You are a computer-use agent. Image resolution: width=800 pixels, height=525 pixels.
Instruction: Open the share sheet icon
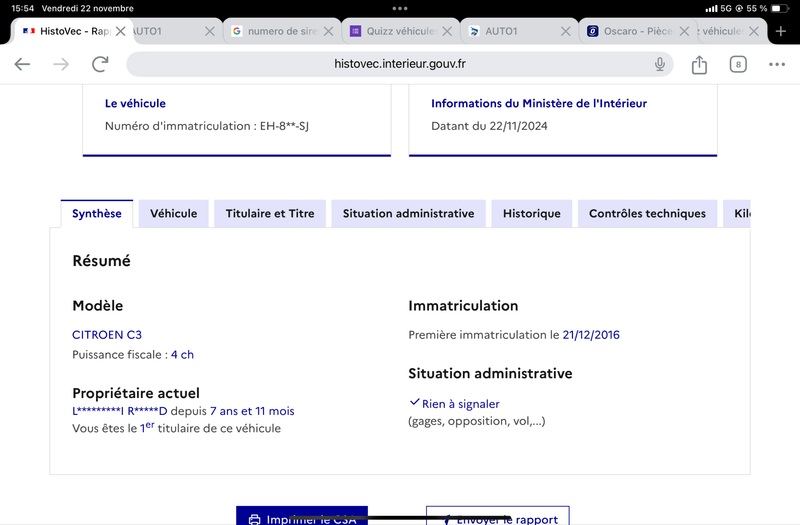click(699, 64)
